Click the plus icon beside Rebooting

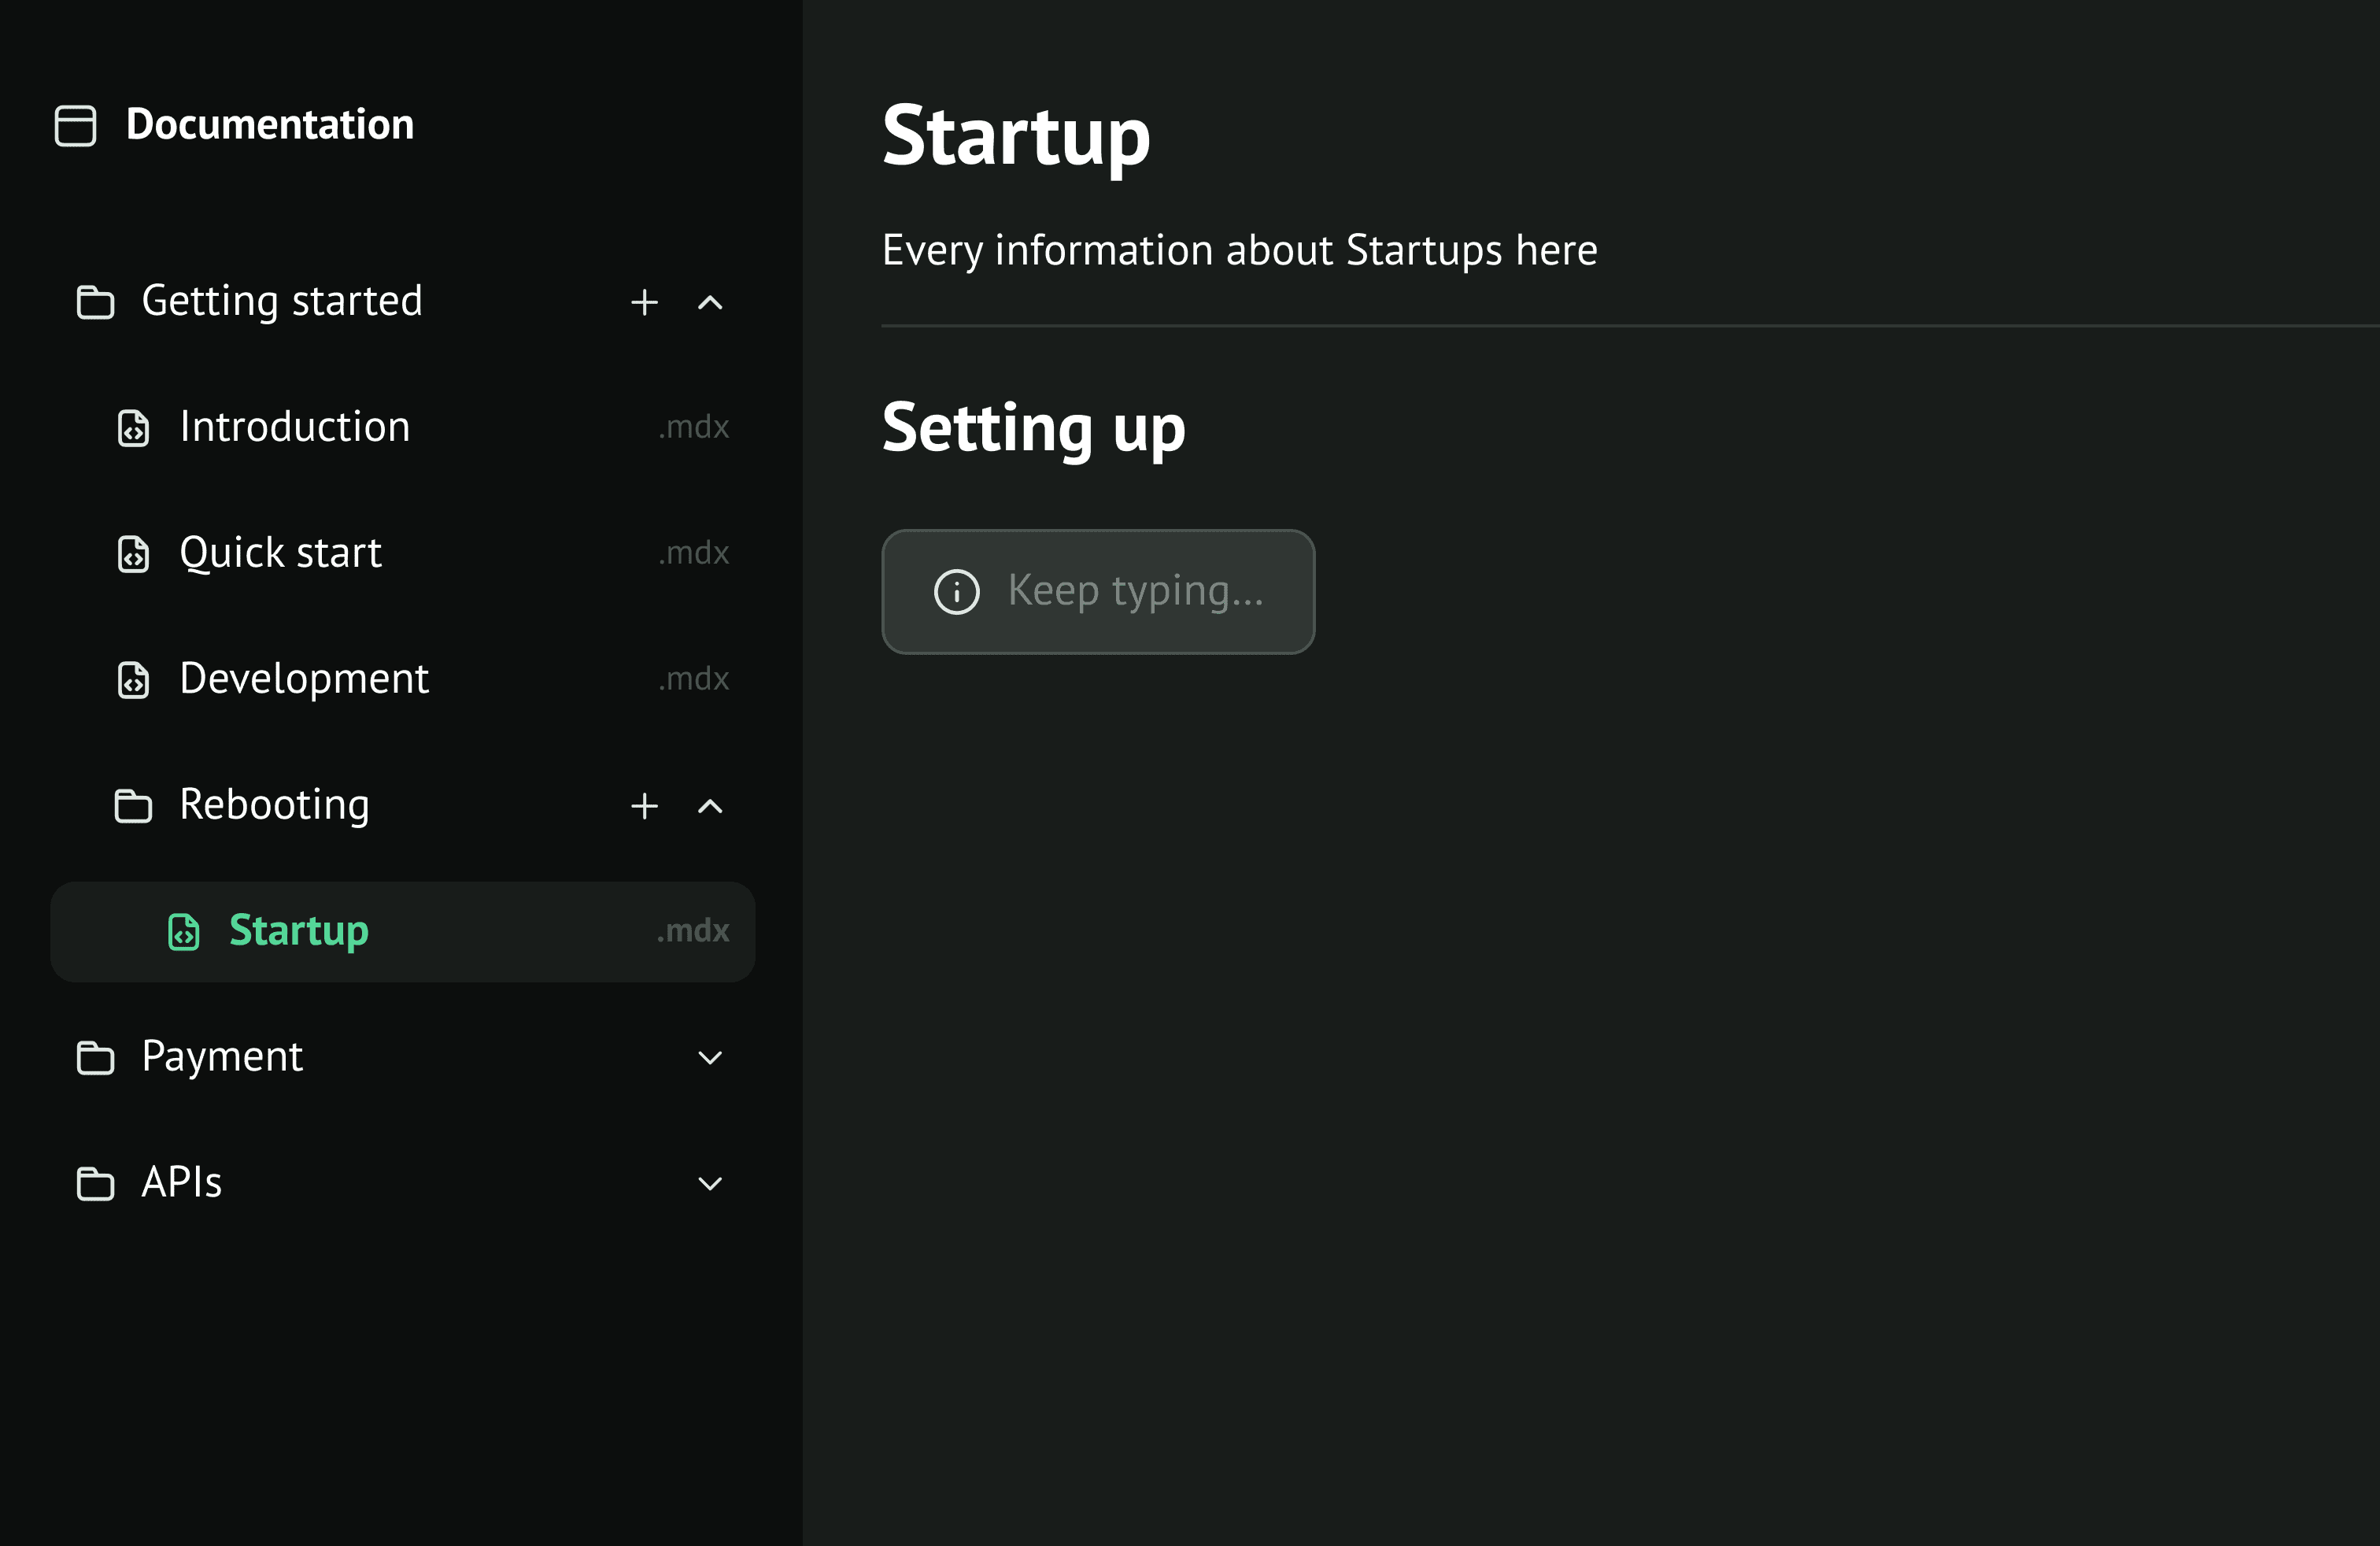pyautogui.click(x=644, y=806)
